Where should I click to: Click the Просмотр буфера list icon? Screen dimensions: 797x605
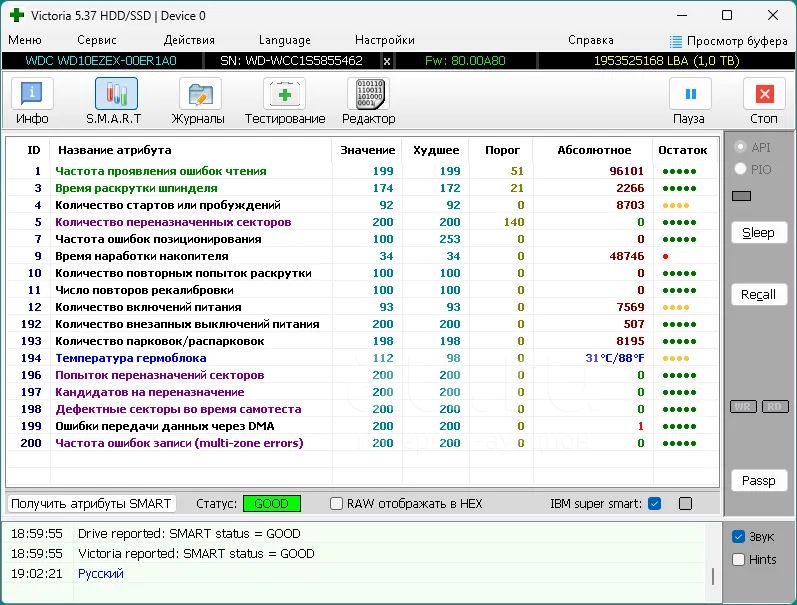pos(676,41)
